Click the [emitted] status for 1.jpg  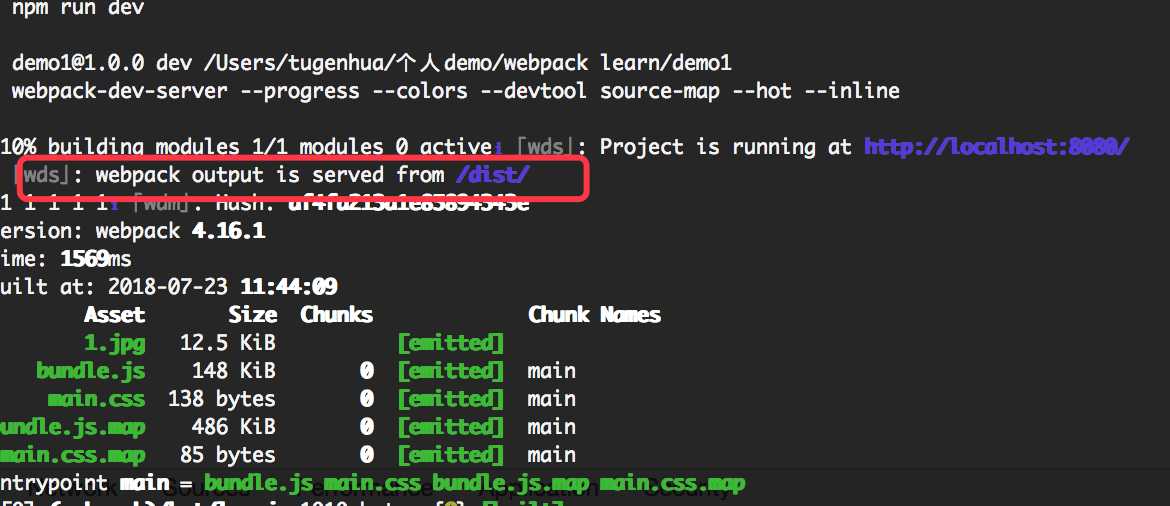click(x=450, y=343)
